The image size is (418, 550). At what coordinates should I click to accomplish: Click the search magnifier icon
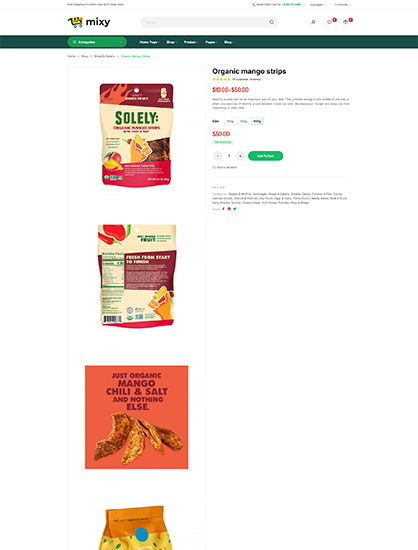[272, 22]
